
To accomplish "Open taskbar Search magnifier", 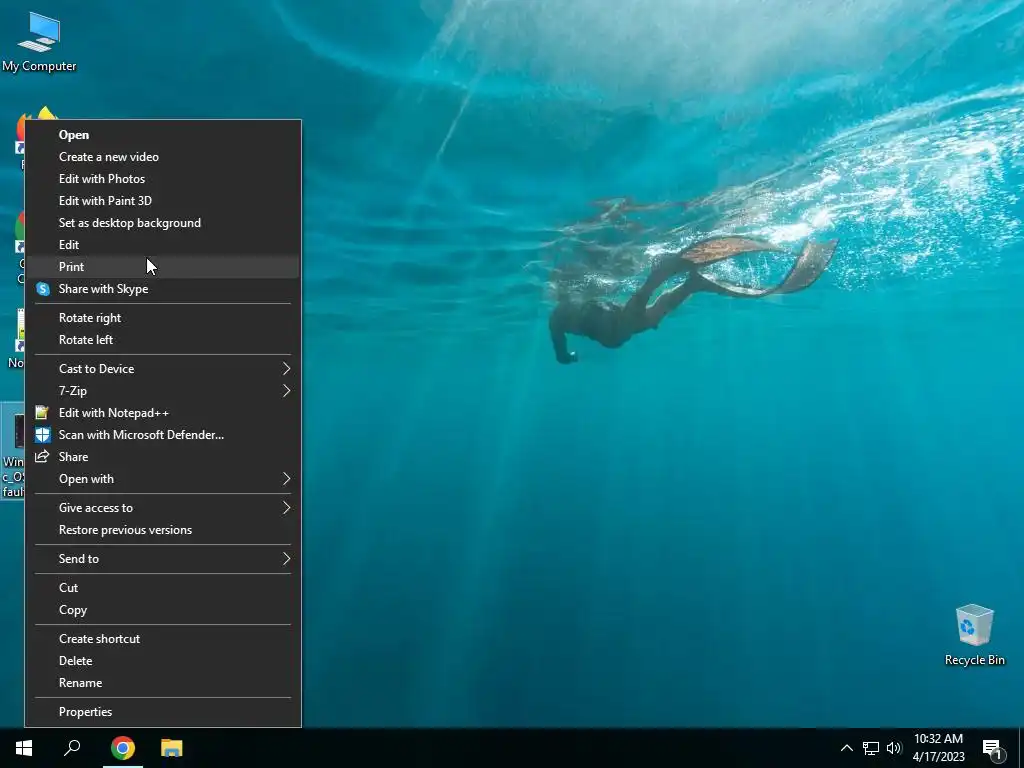I will [x=72, y=748].
